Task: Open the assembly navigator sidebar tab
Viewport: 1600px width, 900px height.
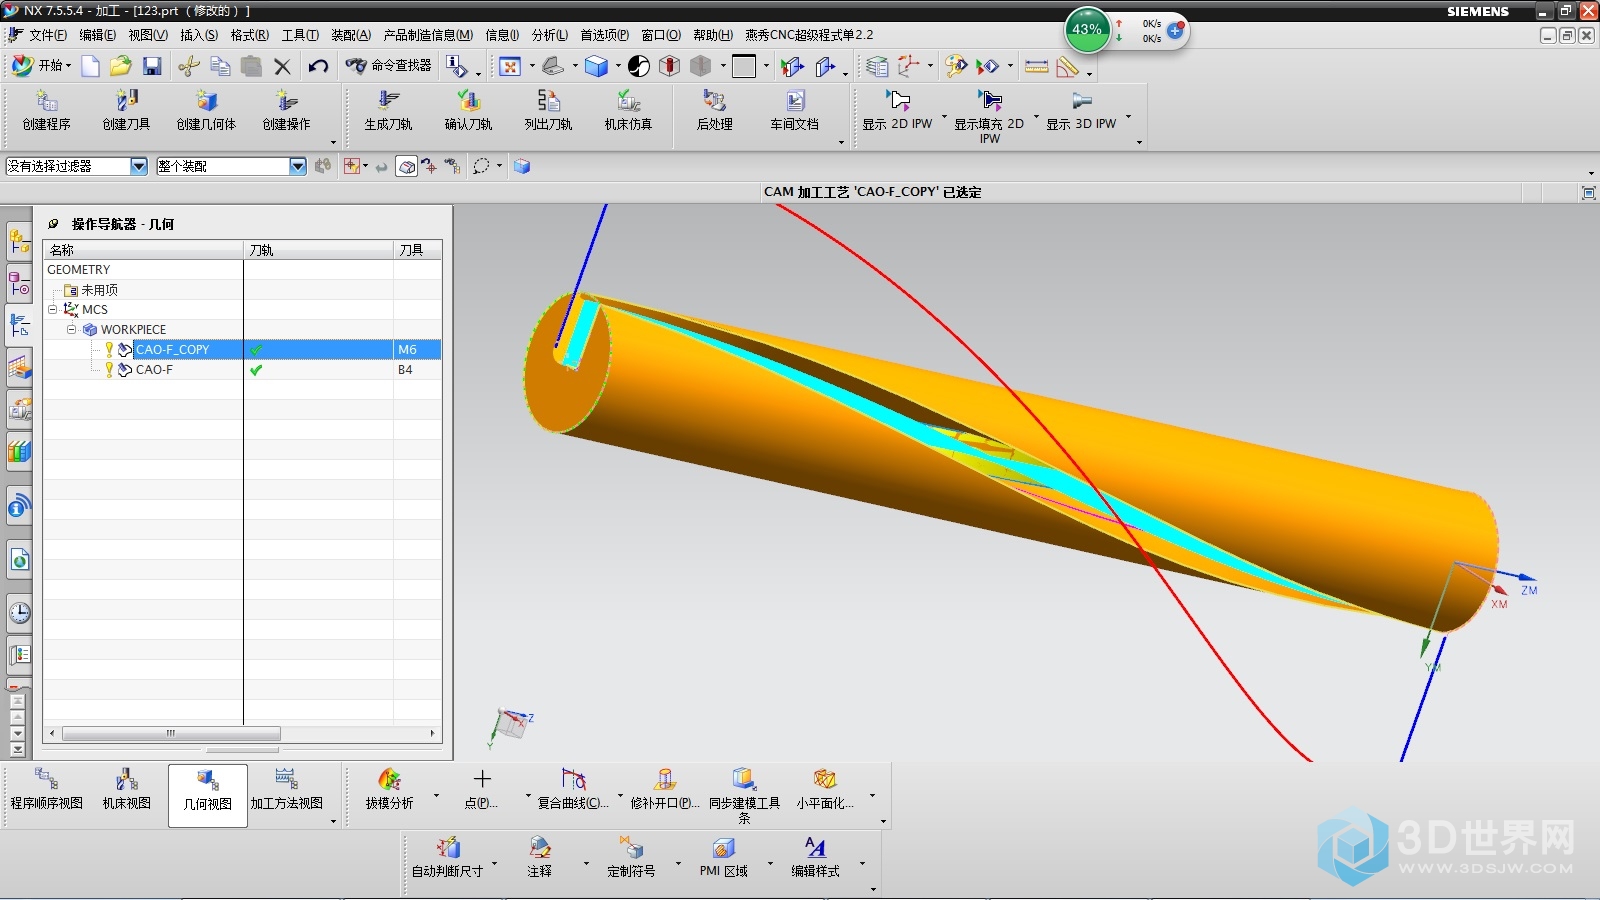Action: pos(19,241)
